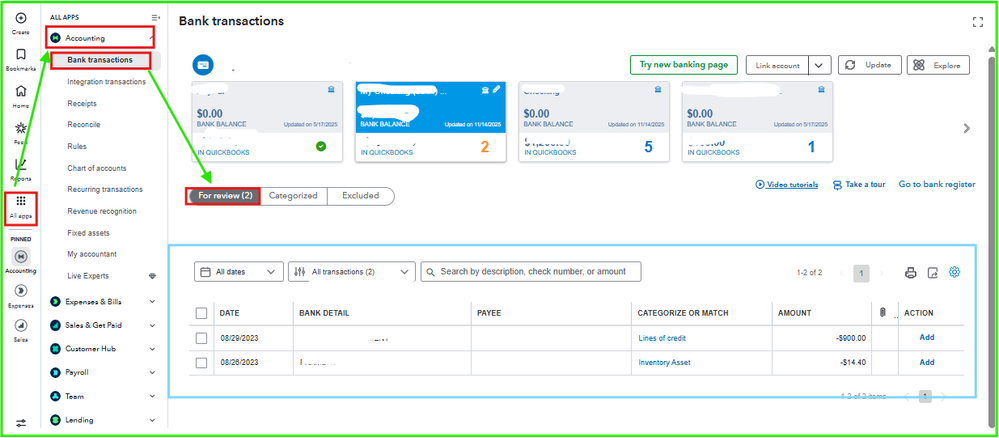Check the 08/29/2023 transaction checkbox
Screen dimensions: 999x438
201,338
